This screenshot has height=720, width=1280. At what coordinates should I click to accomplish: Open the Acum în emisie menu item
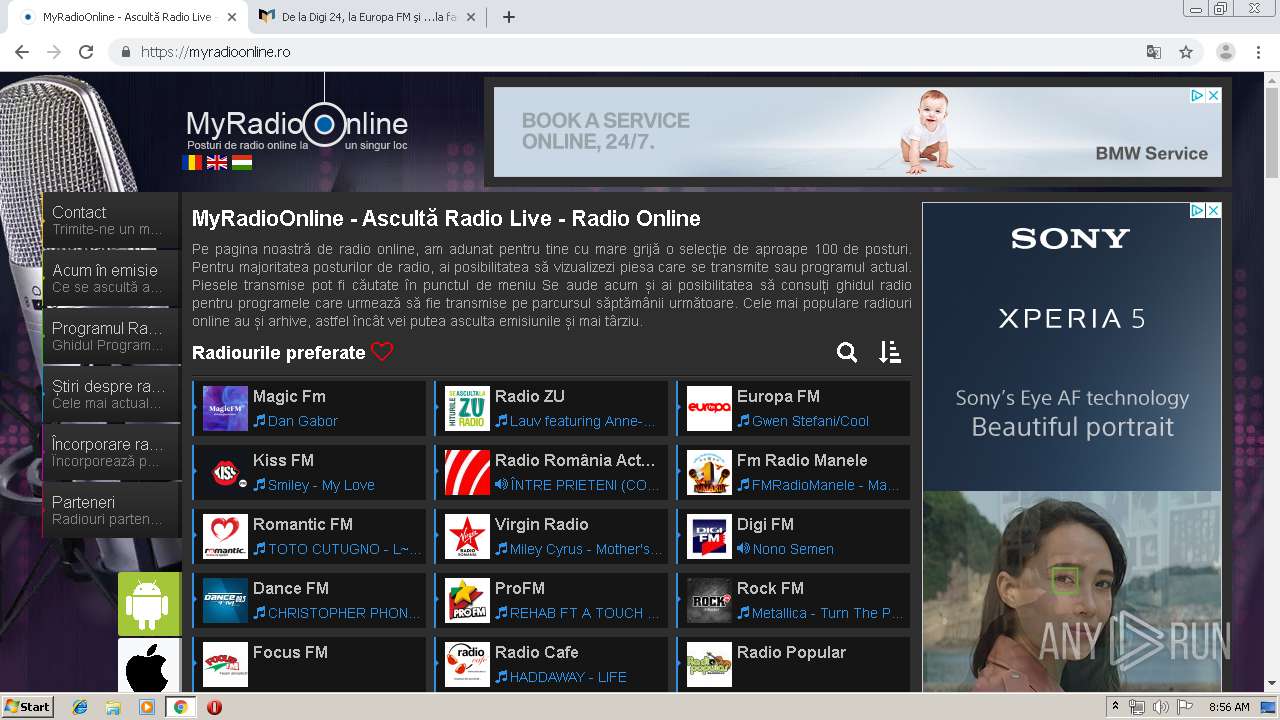111,278
